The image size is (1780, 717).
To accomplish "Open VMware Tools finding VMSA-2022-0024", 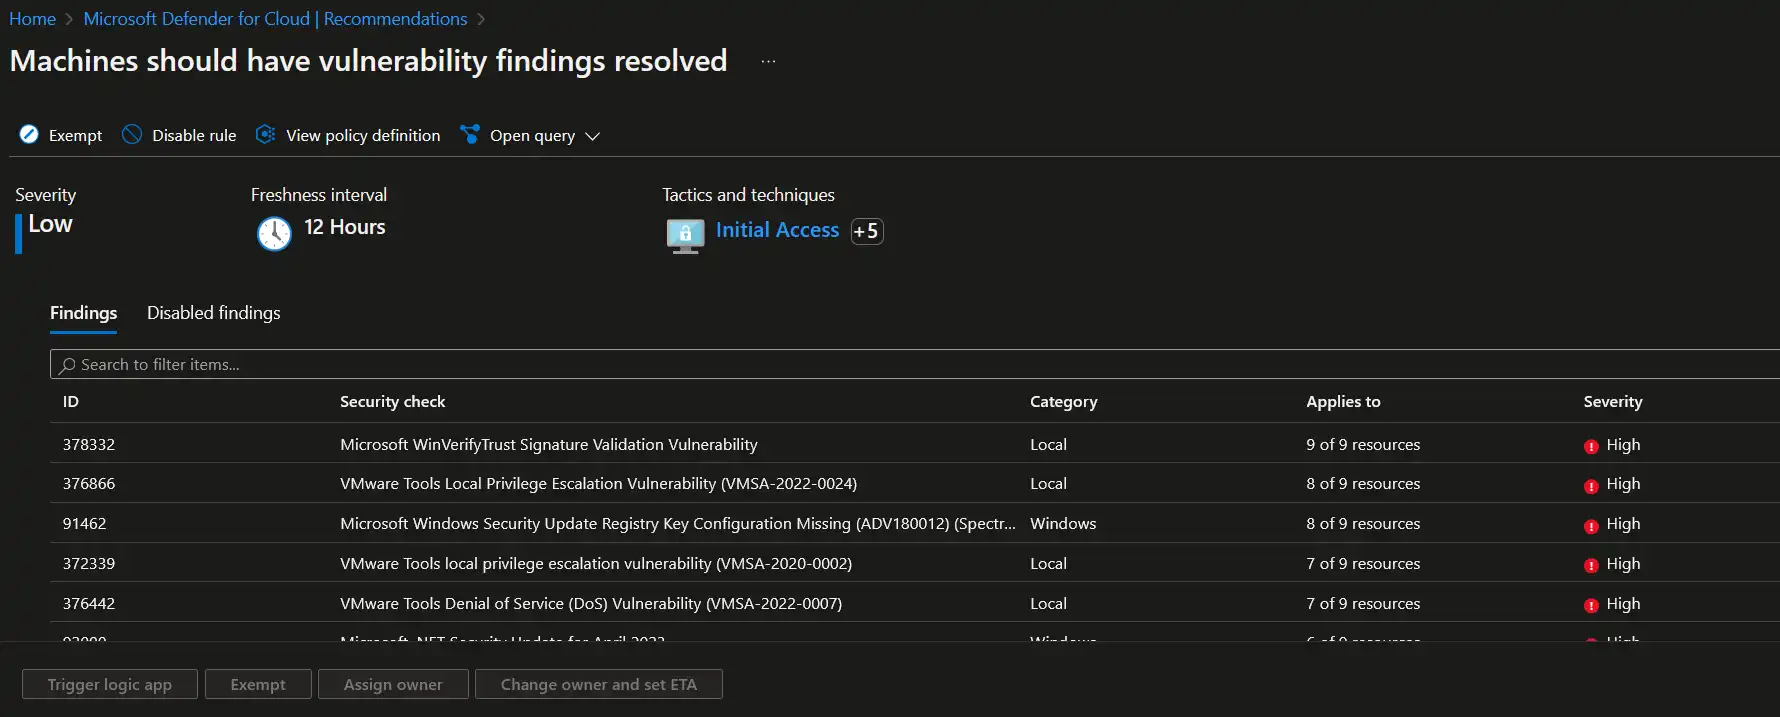I will coord(598,483).
